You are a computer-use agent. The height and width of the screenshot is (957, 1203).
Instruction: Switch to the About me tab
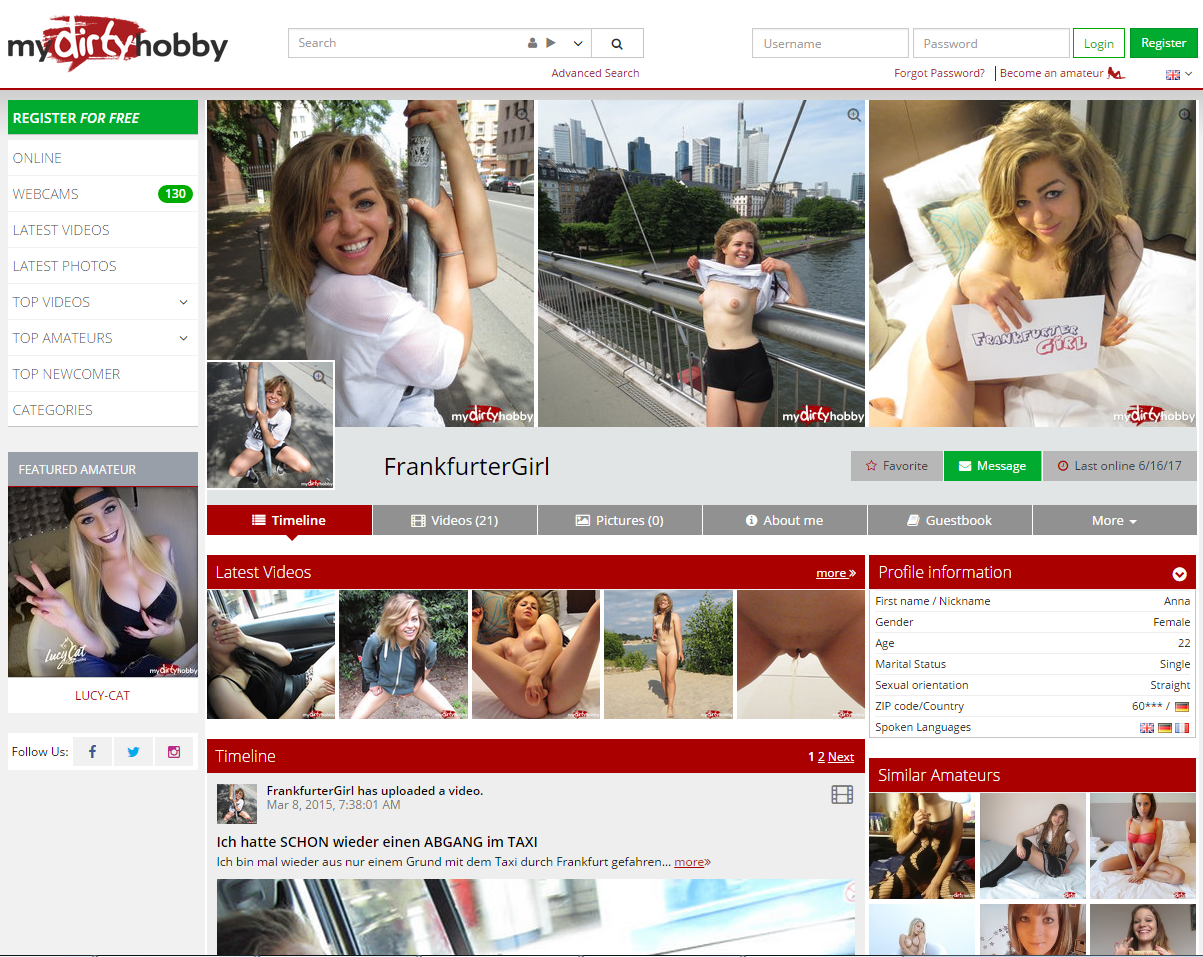pyautogui.click(x=784, y=521)
